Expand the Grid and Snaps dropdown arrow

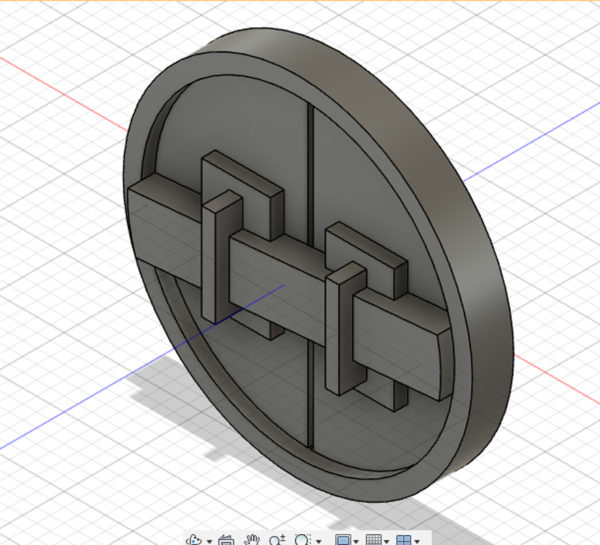click(x=386, y=541)
